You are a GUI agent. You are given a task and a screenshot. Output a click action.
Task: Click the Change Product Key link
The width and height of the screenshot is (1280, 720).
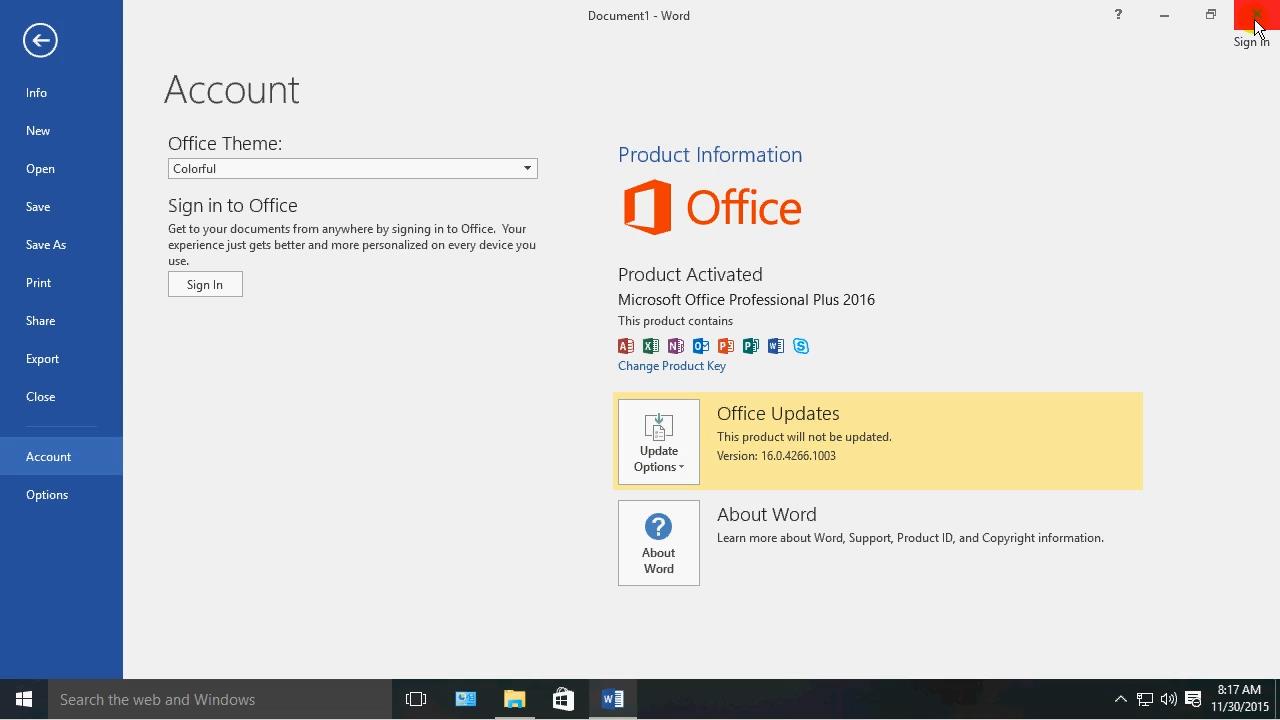(671, 366)
